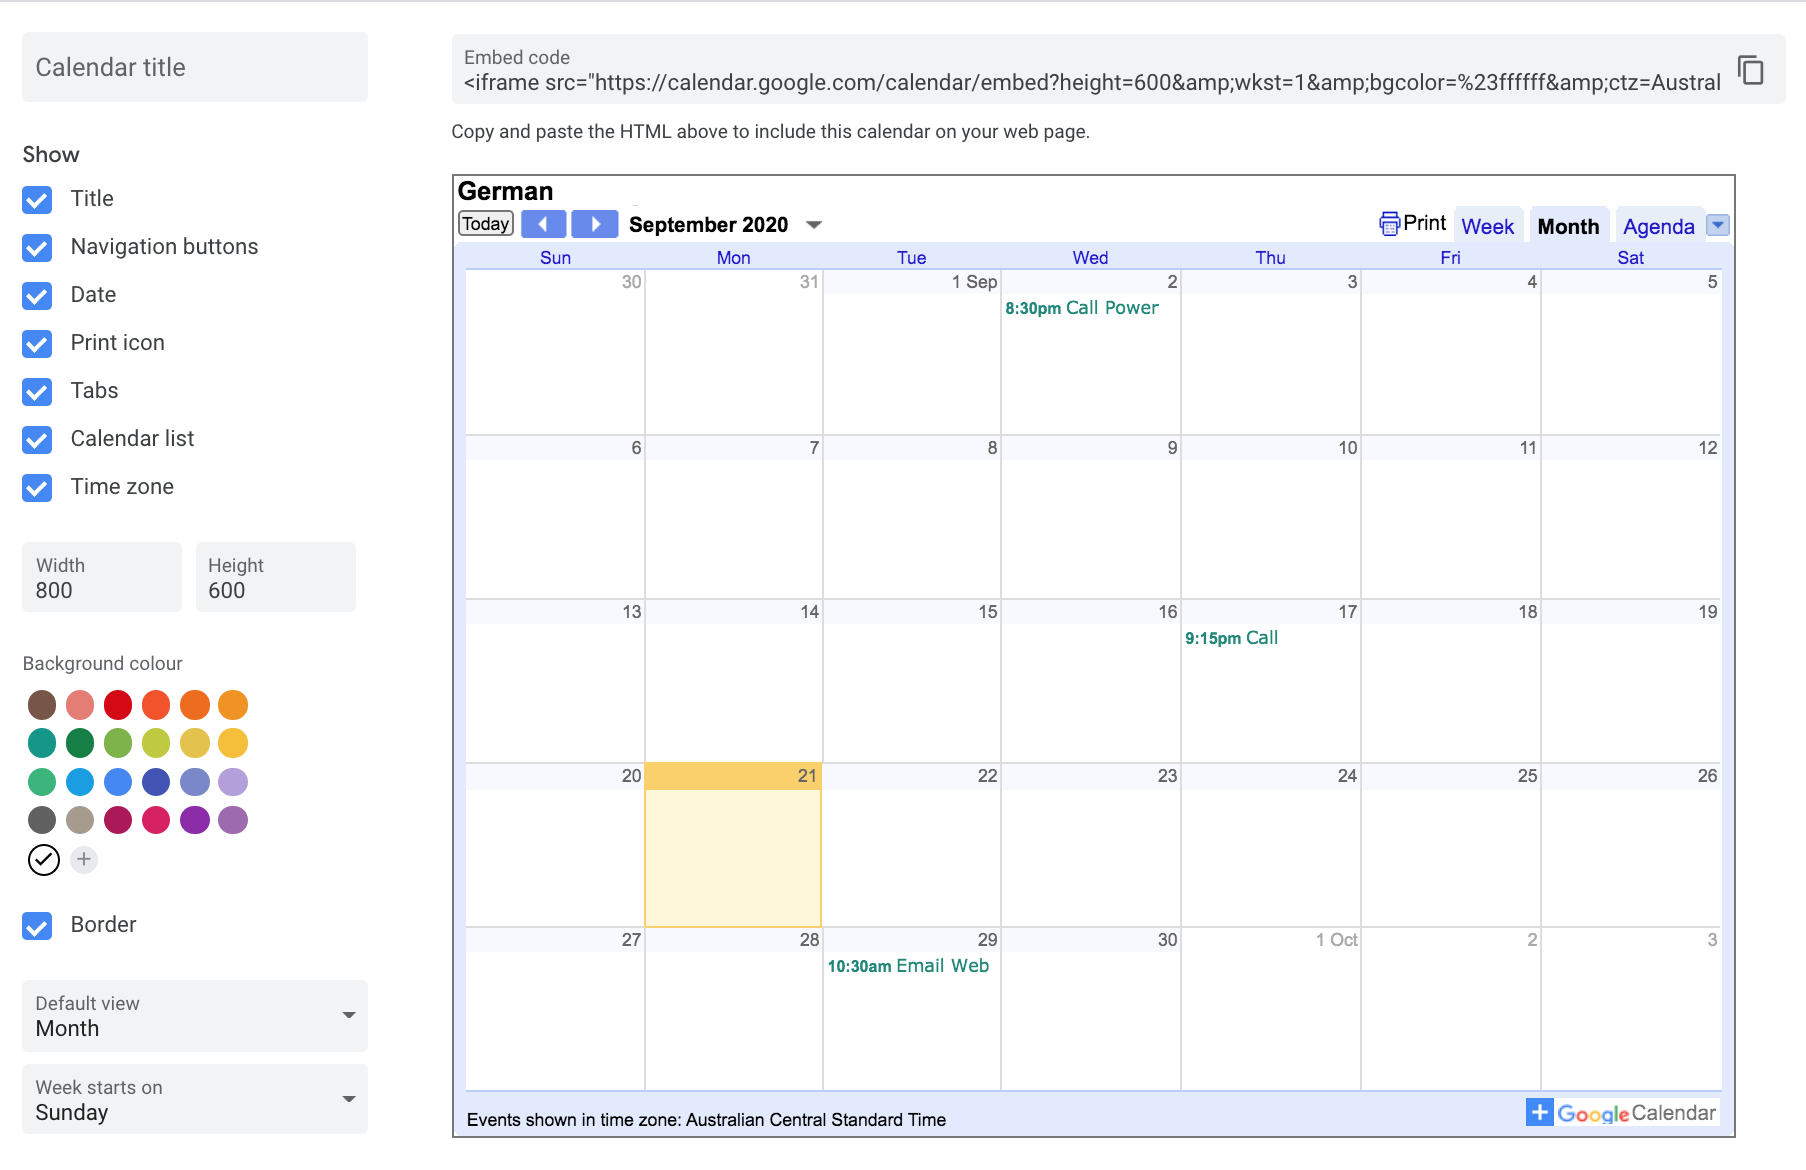This screenshot has height=1170, width=1806.
Task: Switch to the Agenda tab
Action: click(1658, 226)
